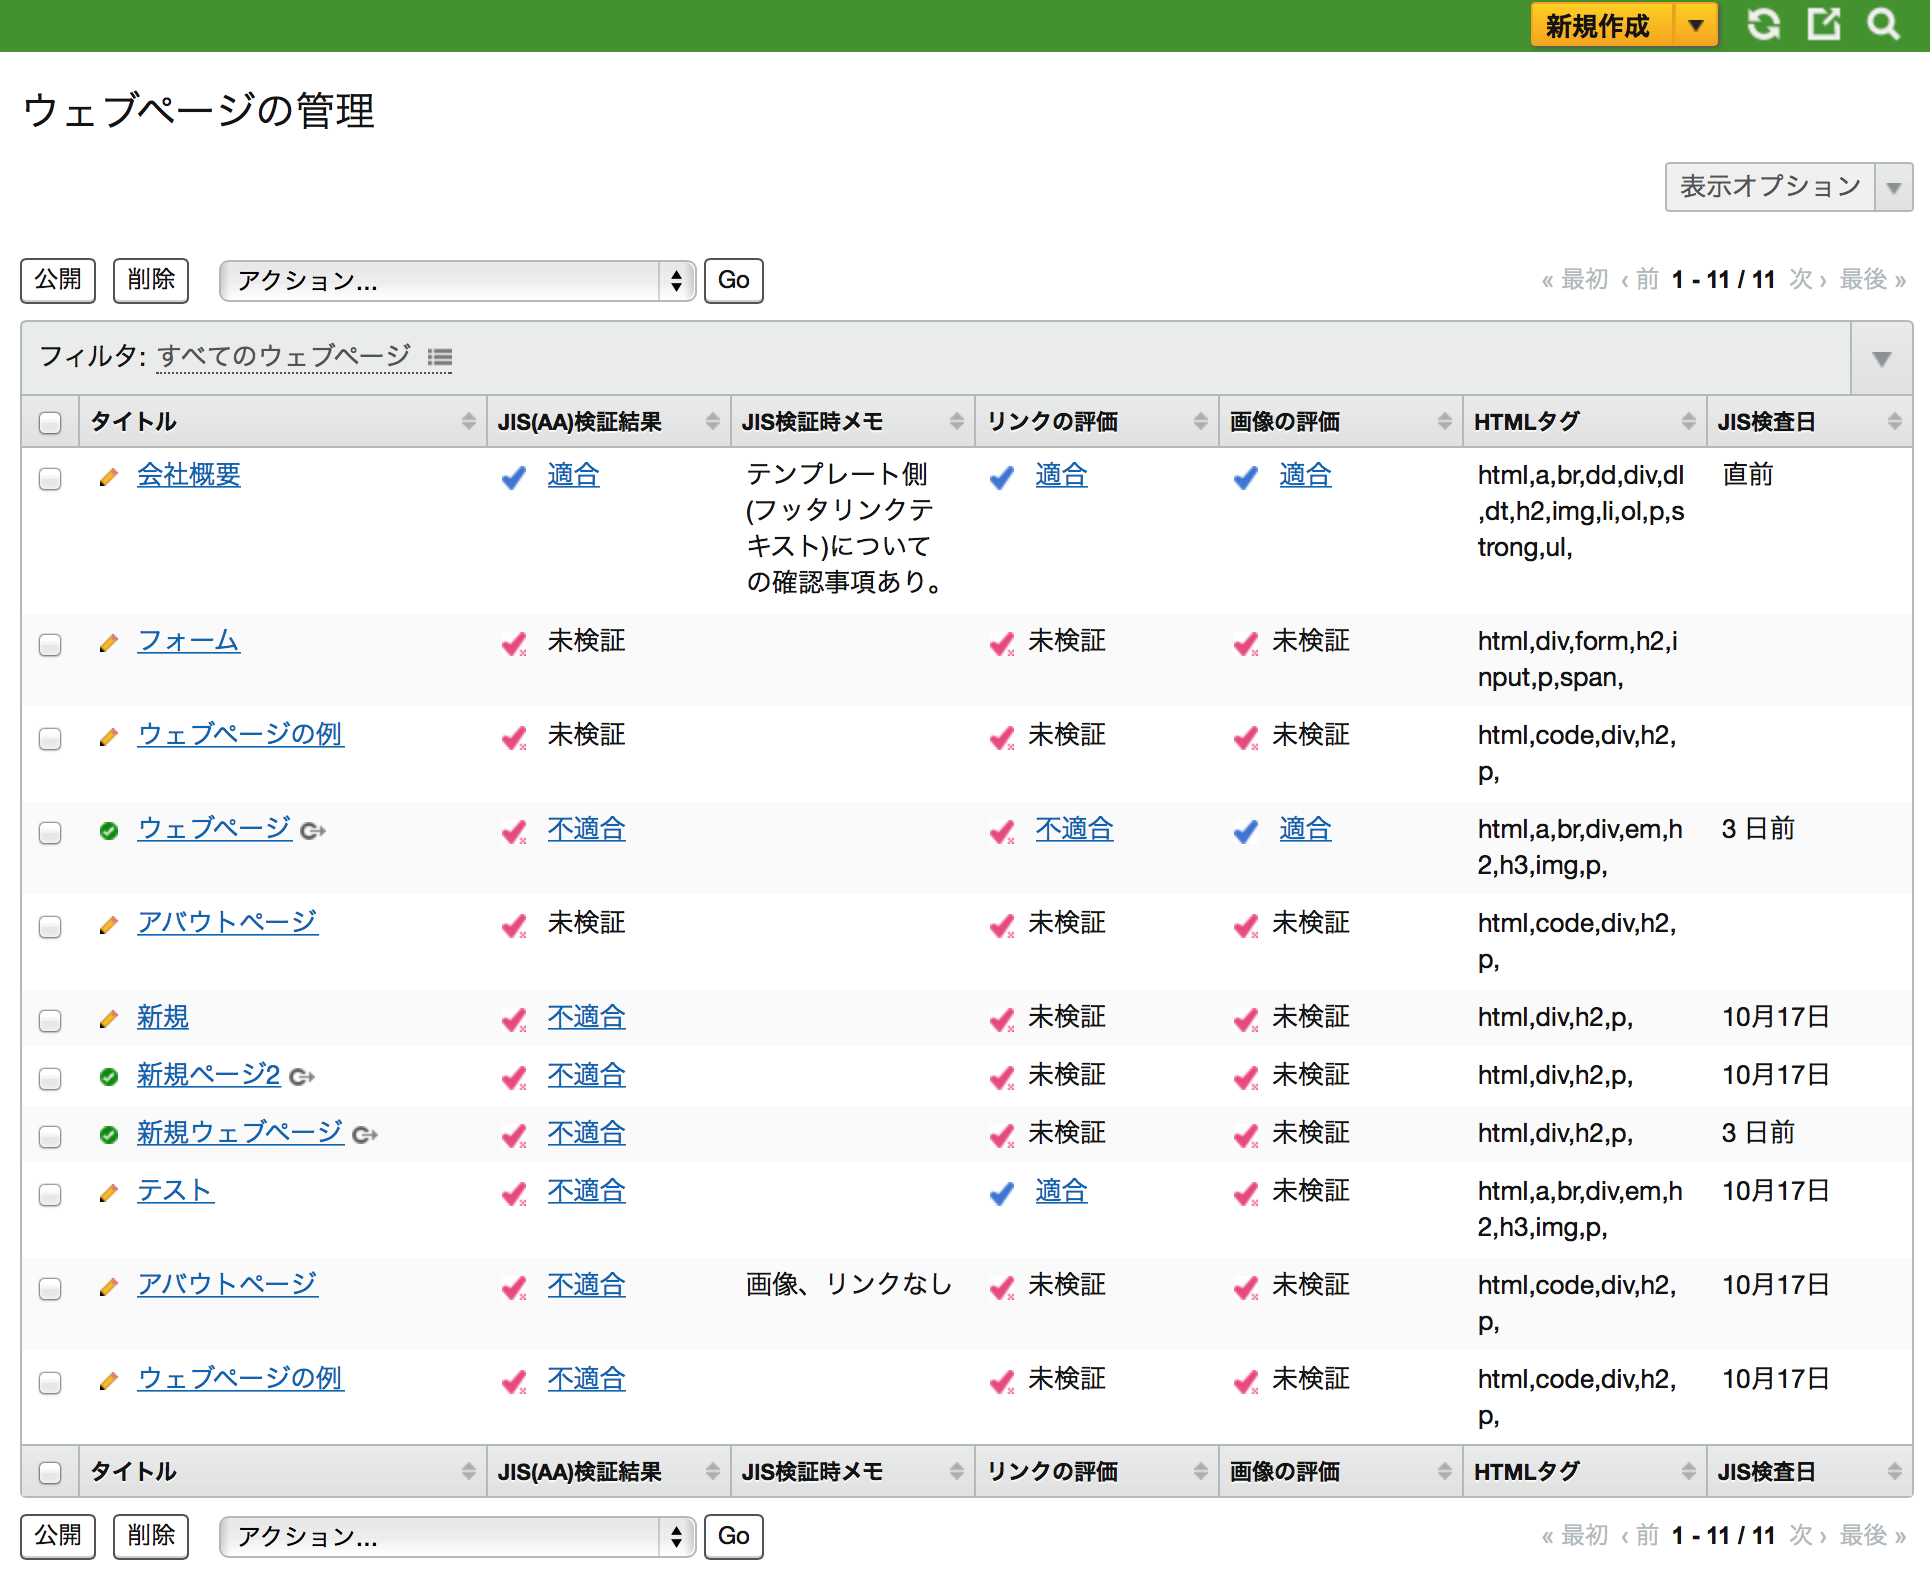Click top pagination 最初 link
The width and height of the screenshot is (1930, 1576).
[1575, 279]
